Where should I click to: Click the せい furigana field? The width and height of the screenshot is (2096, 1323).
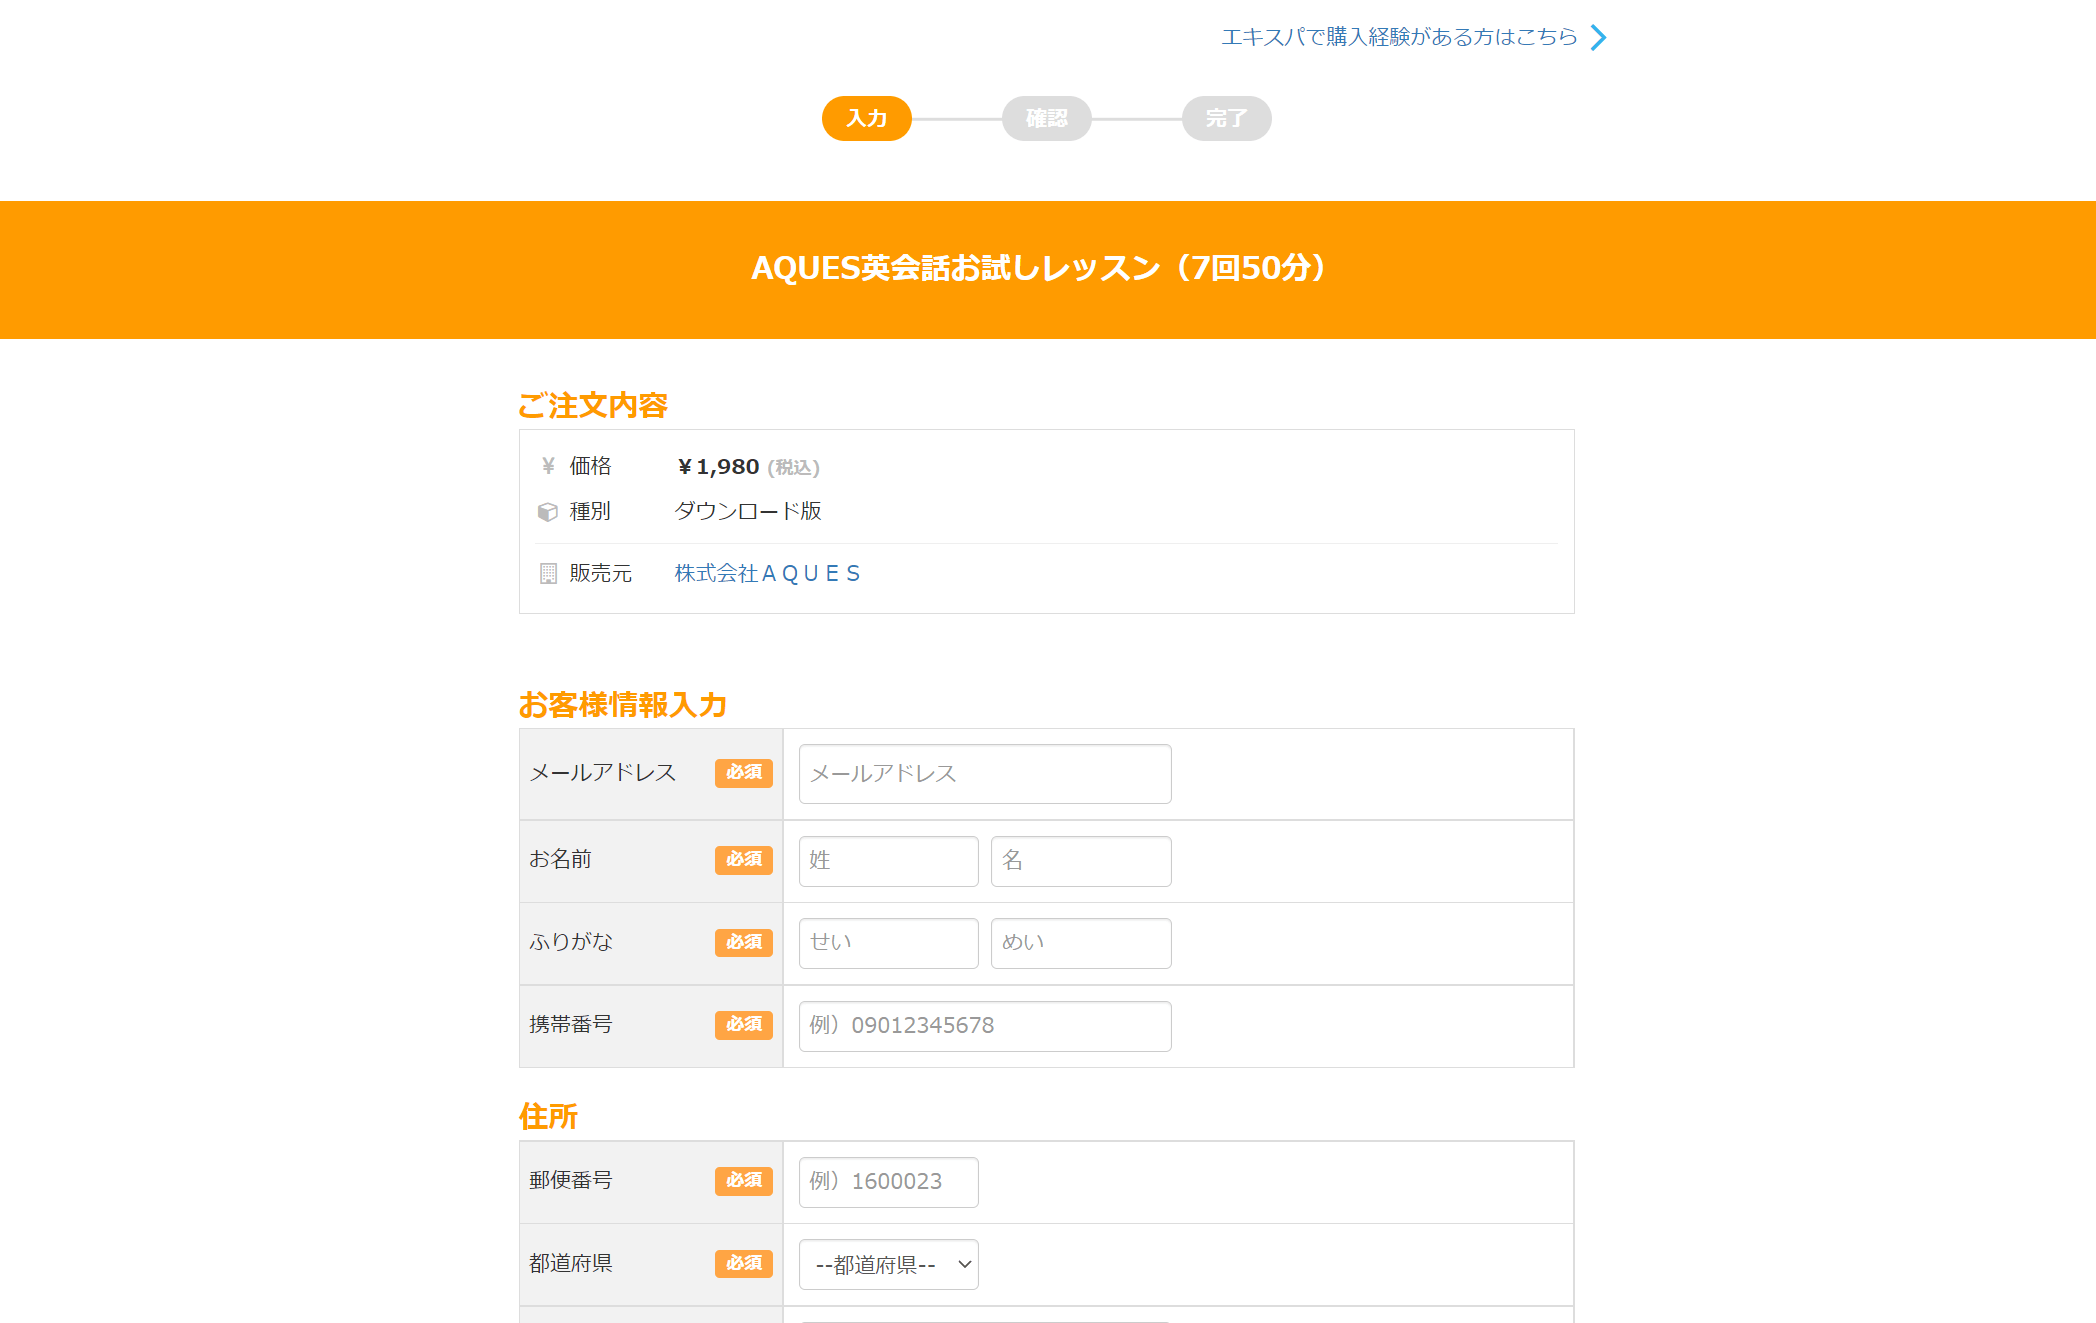pyautogui.click(x=888, y=943)
